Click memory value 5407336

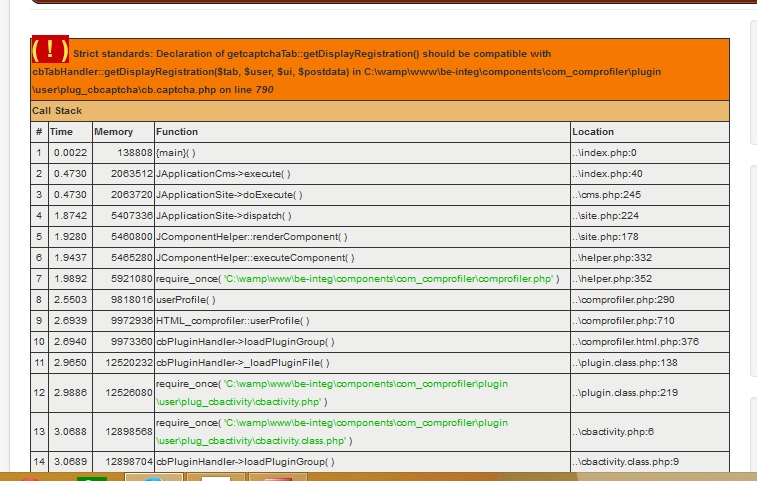pyautogui.click(x=132, y=216)
